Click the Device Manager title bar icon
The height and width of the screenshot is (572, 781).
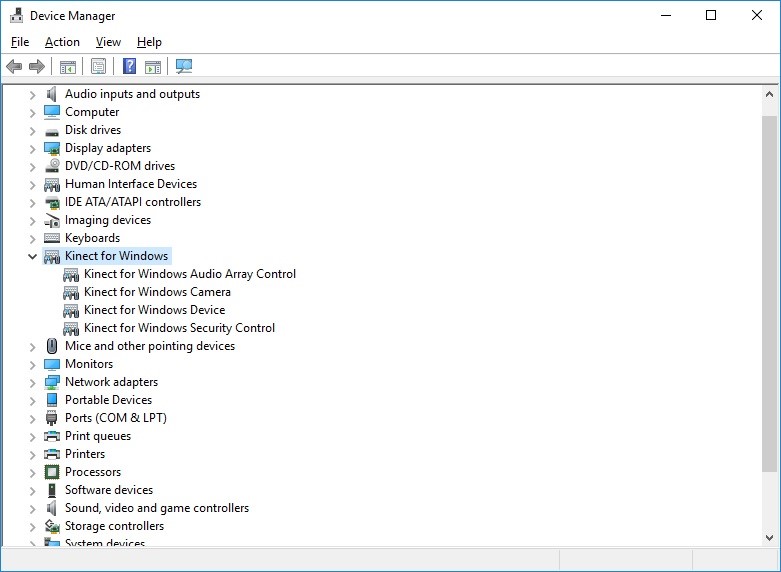(16, 15)
